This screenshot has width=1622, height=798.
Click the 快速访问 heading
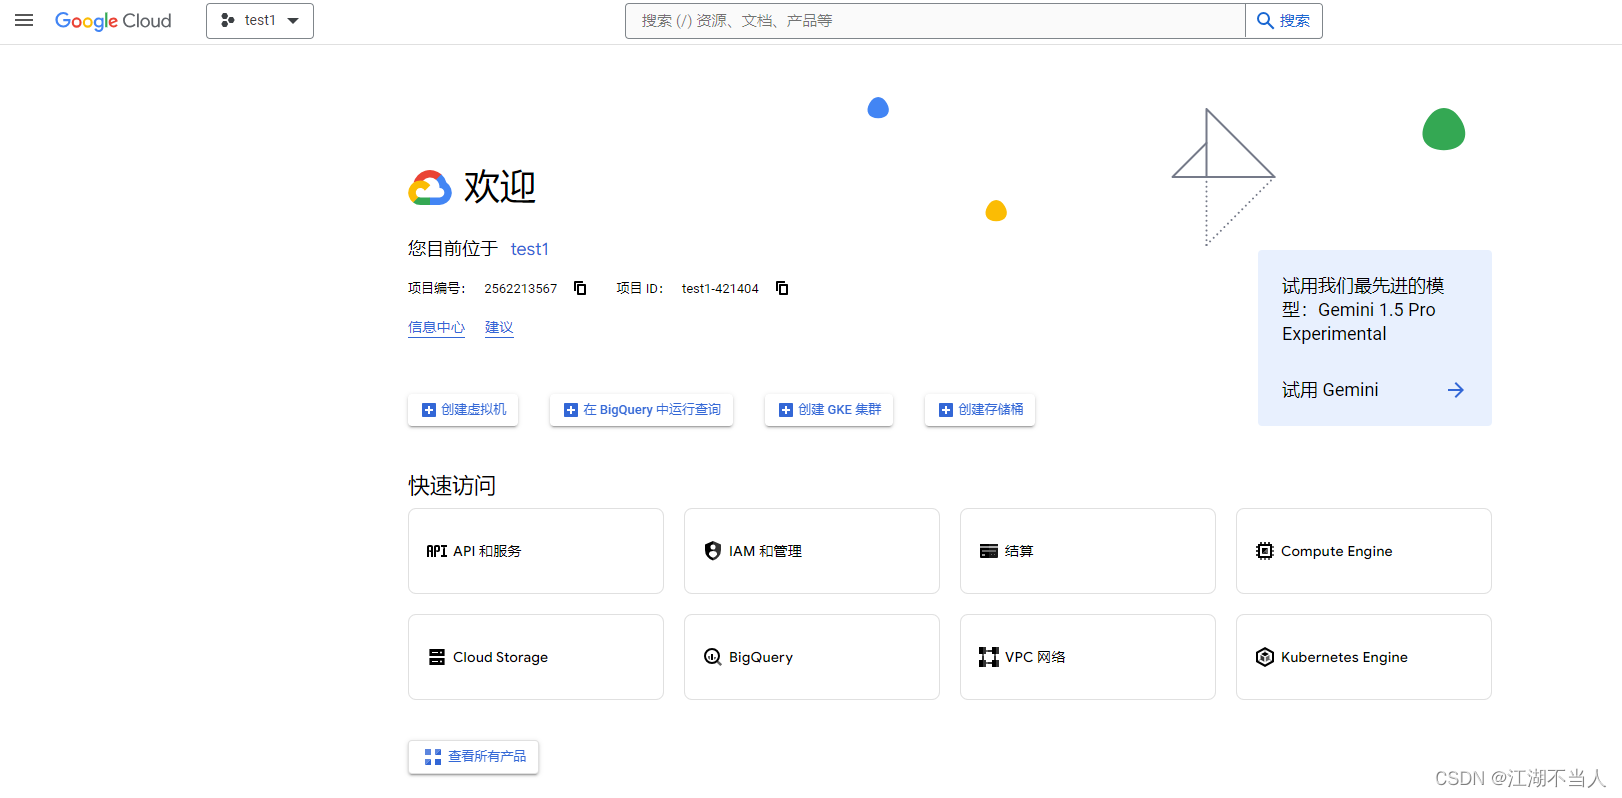[452, 486]
